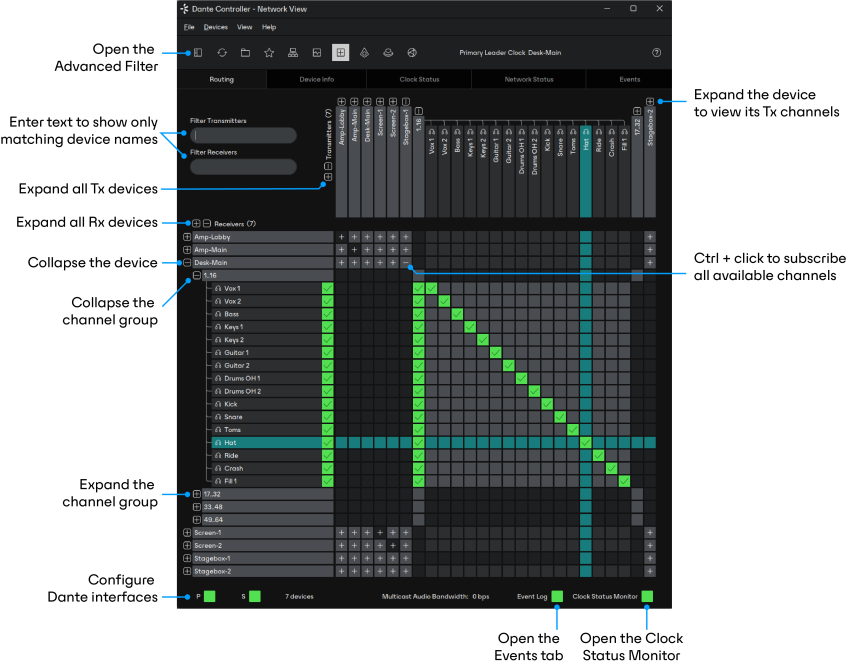Click the star favorites toolbar icon
This screenshot has height=664, width=850.
click(269, 53)
